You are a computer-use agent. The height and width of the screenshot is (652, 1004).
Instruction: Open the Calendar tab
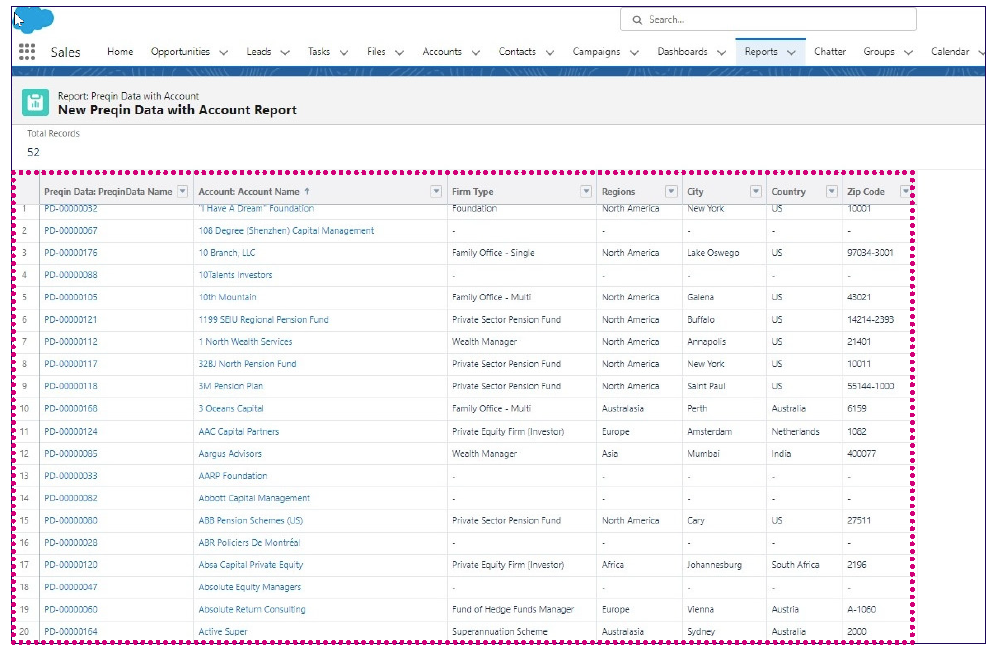[950, 52]
